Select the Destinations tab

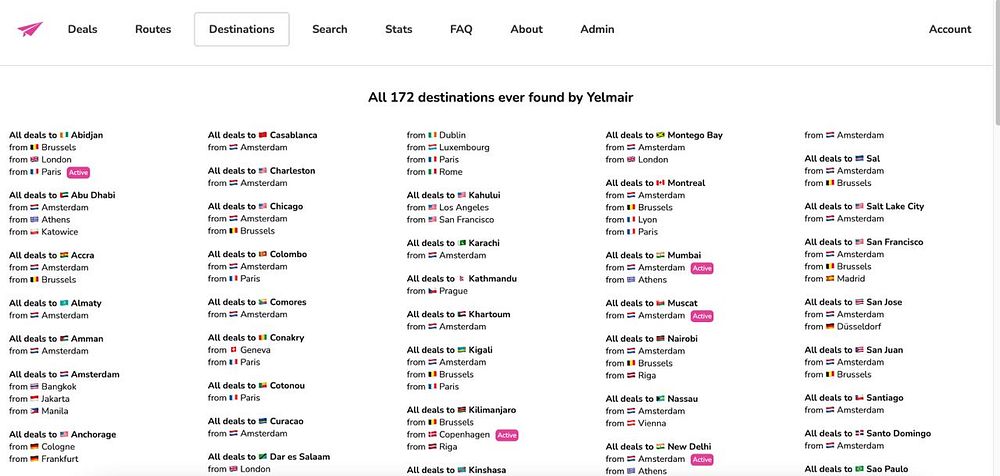(x=241, y=29)
